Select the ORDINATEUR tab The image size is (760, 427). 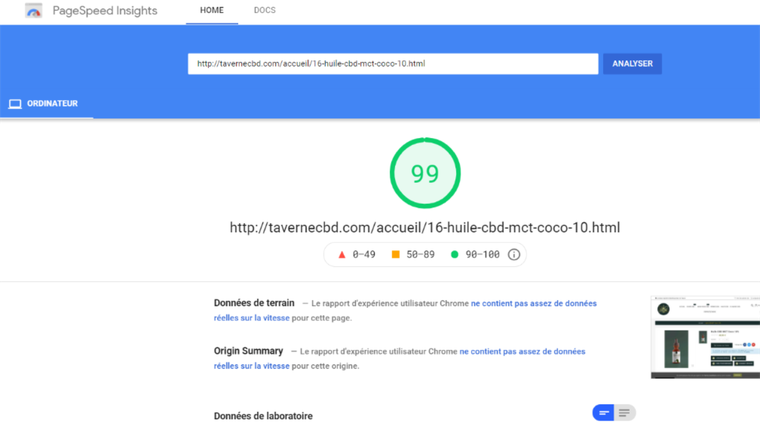pyautogui.click(x=47, y=104)
